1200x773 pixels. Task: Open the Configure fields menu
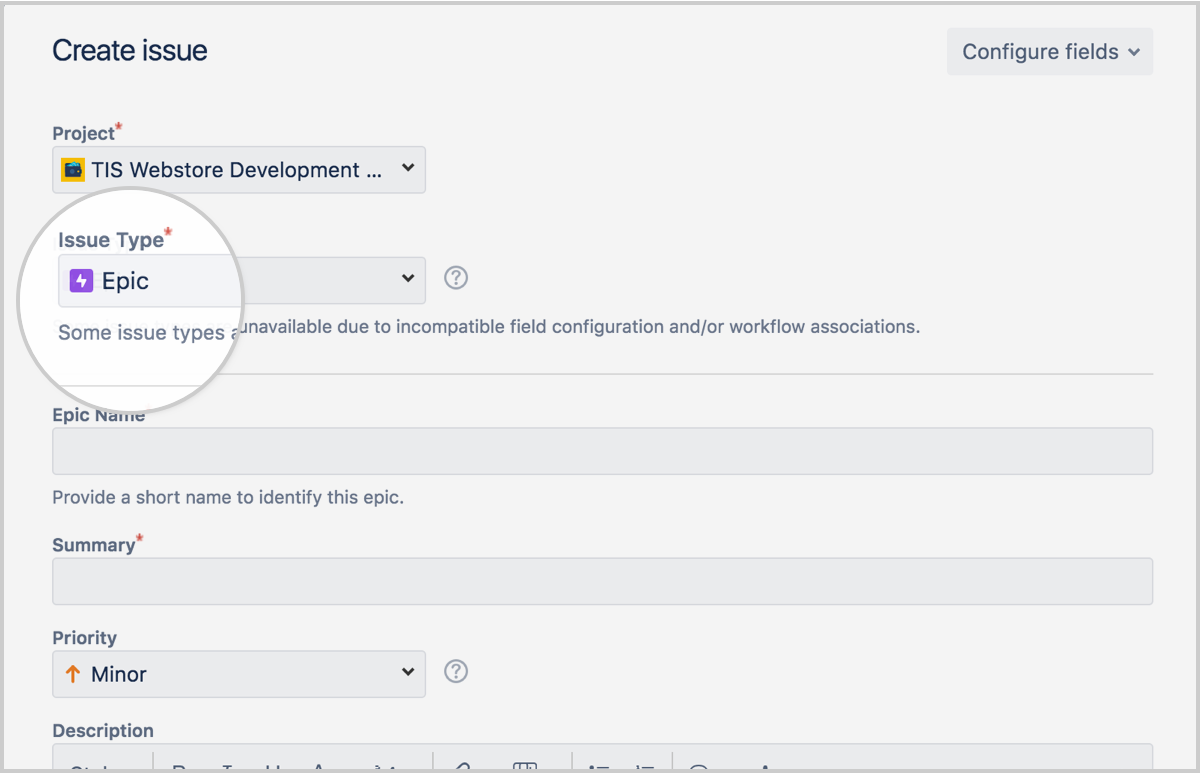[x=1049, y=51]
